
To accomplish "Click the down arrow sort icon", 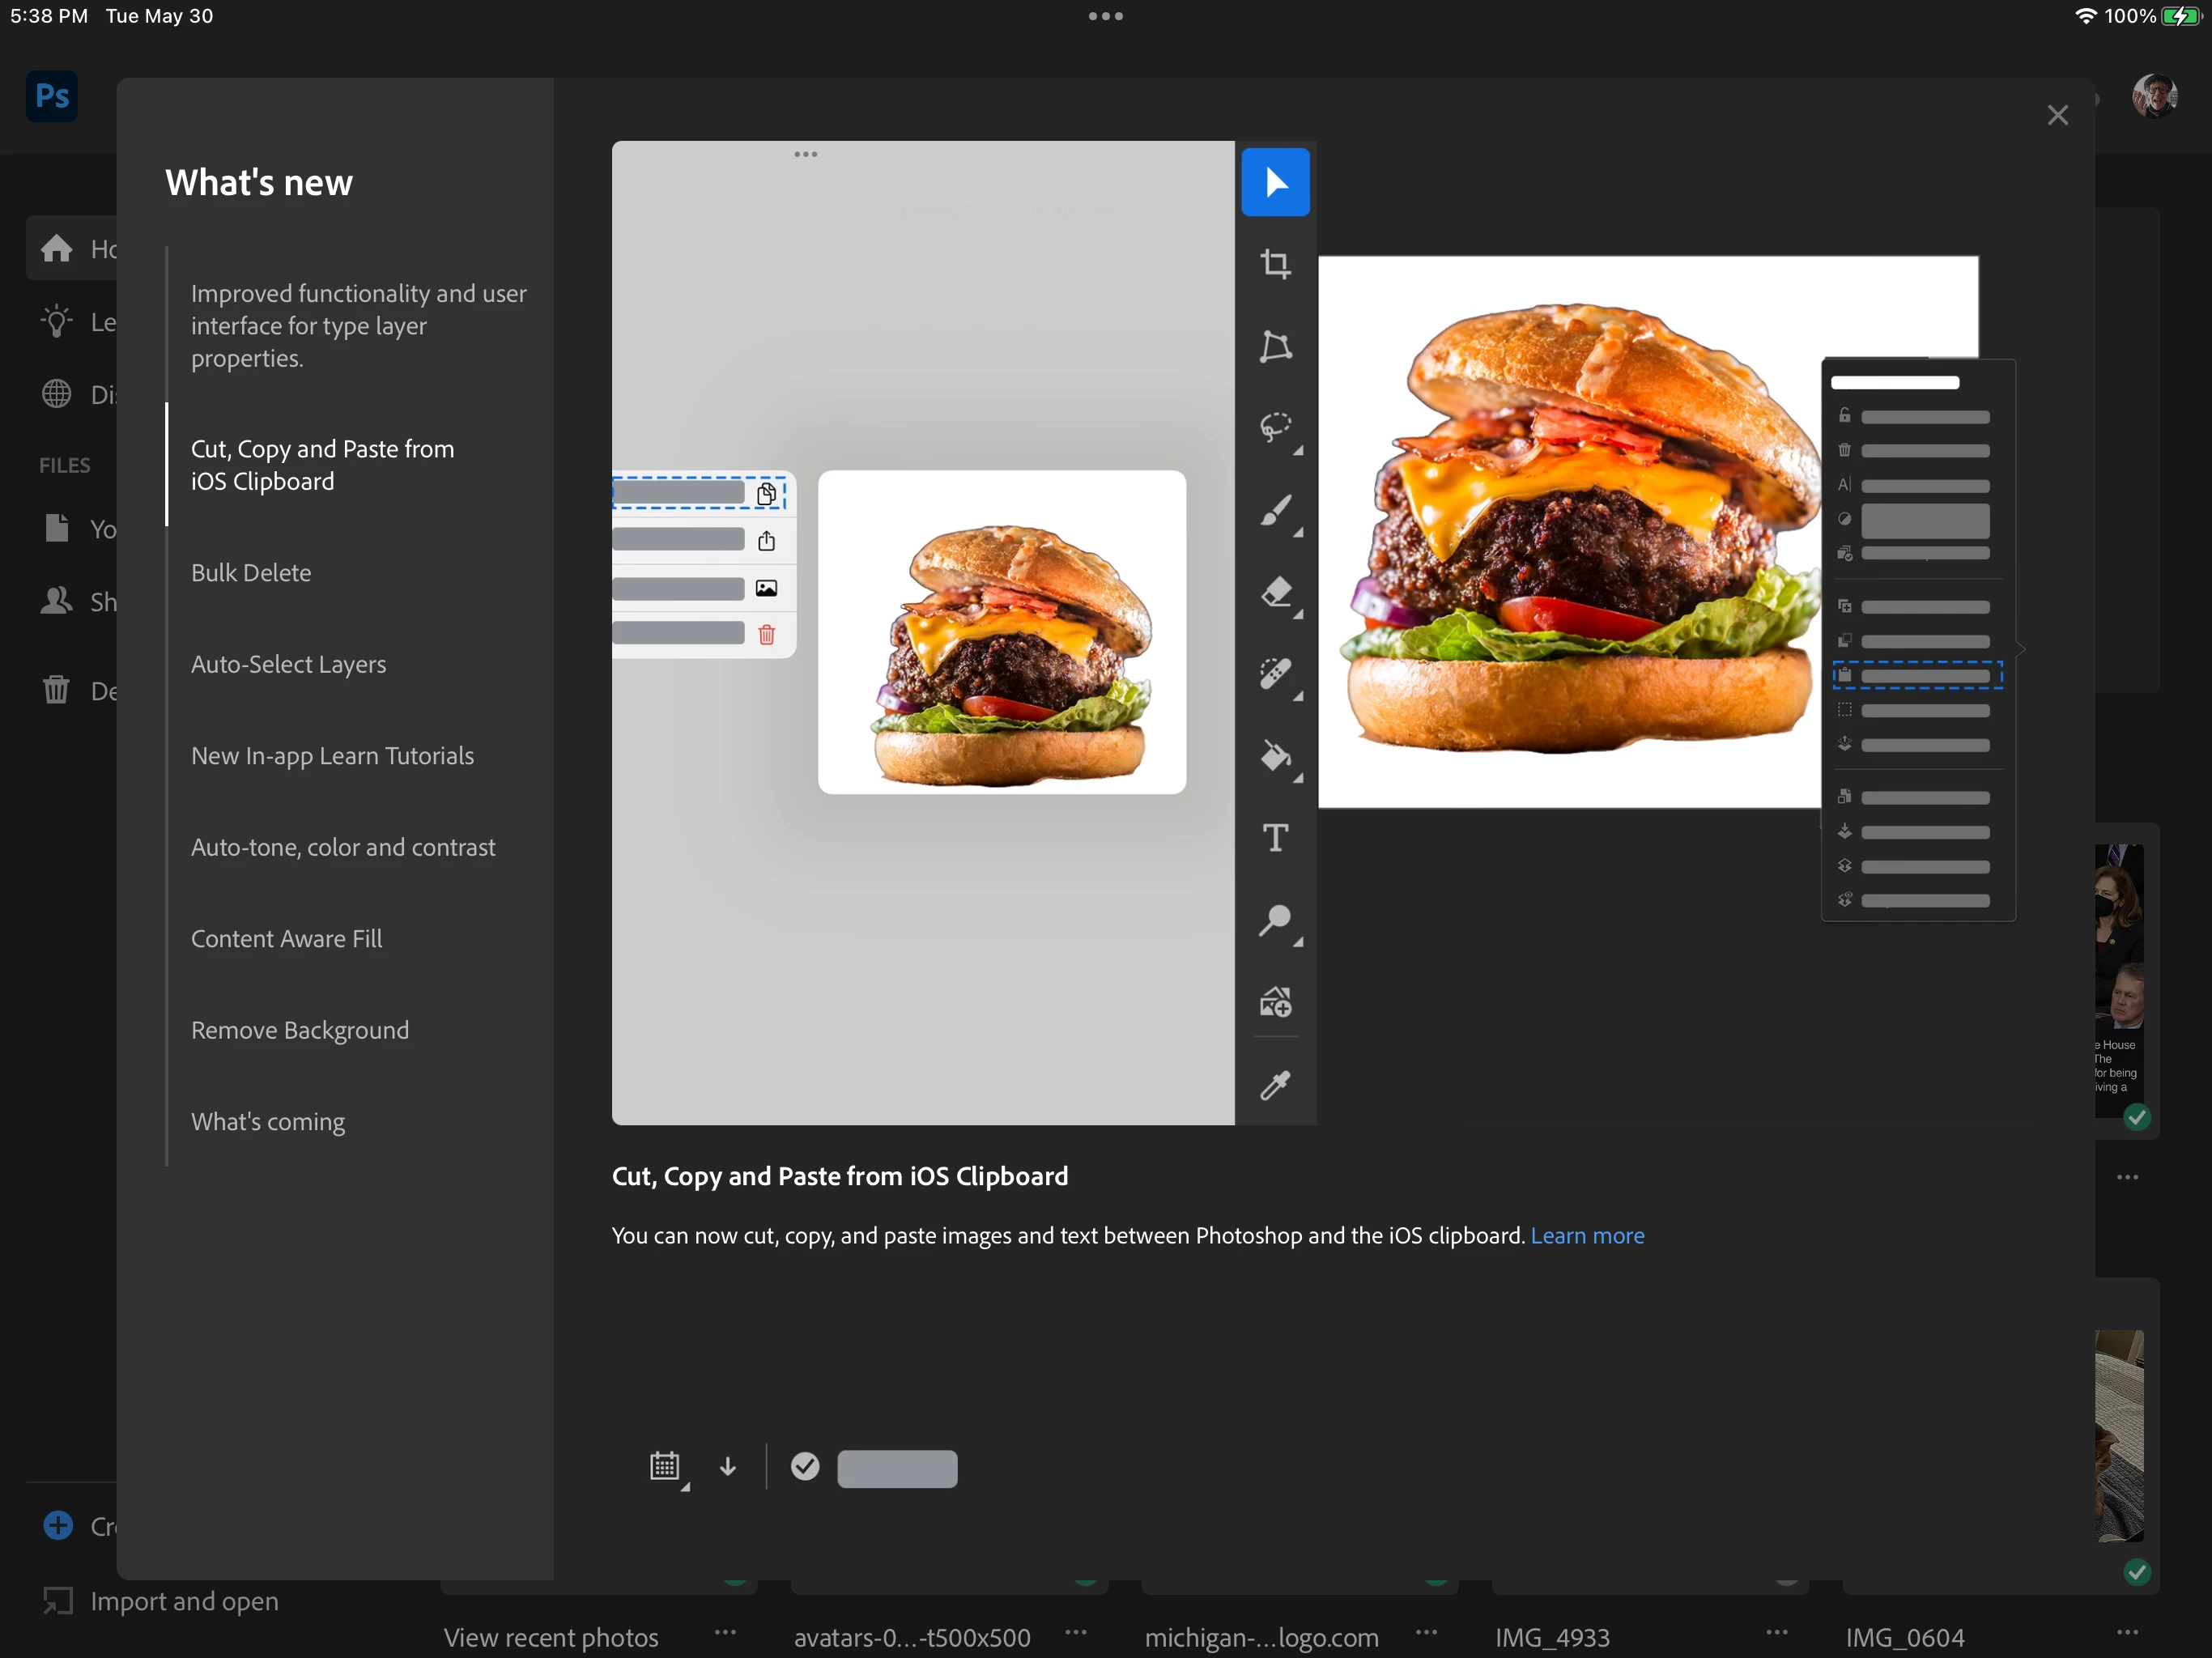I will point(728,1466).
